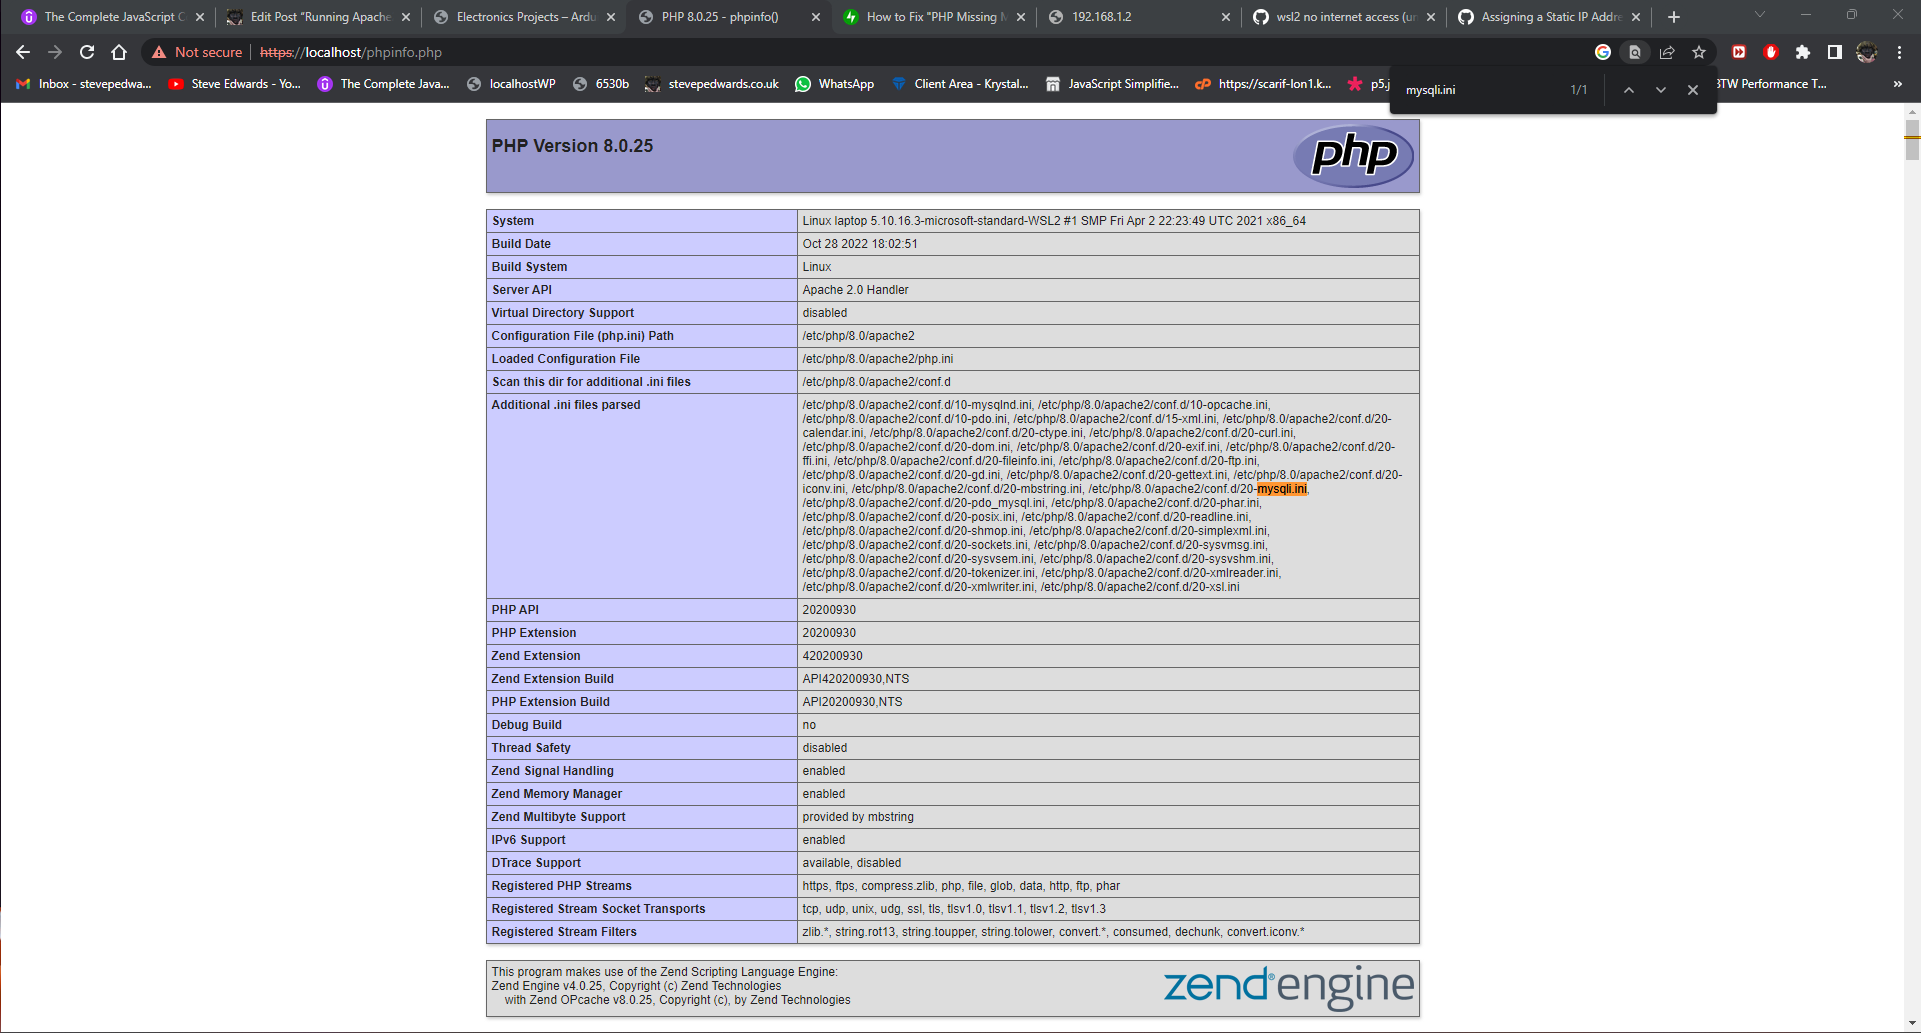Switch to Electronics Projects tab
This screenshot has height=1033, width=1921.
pos(524,17)
